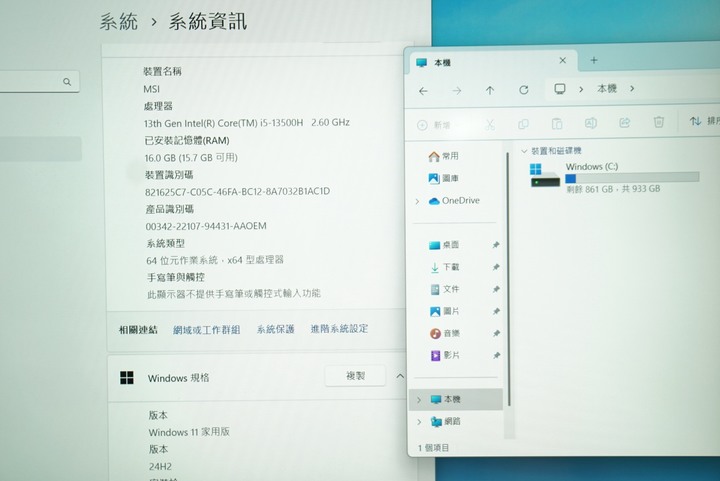Click the Forward arrow in File Explorer
This screenshot has height=481, width=720.
pos(456,91)
